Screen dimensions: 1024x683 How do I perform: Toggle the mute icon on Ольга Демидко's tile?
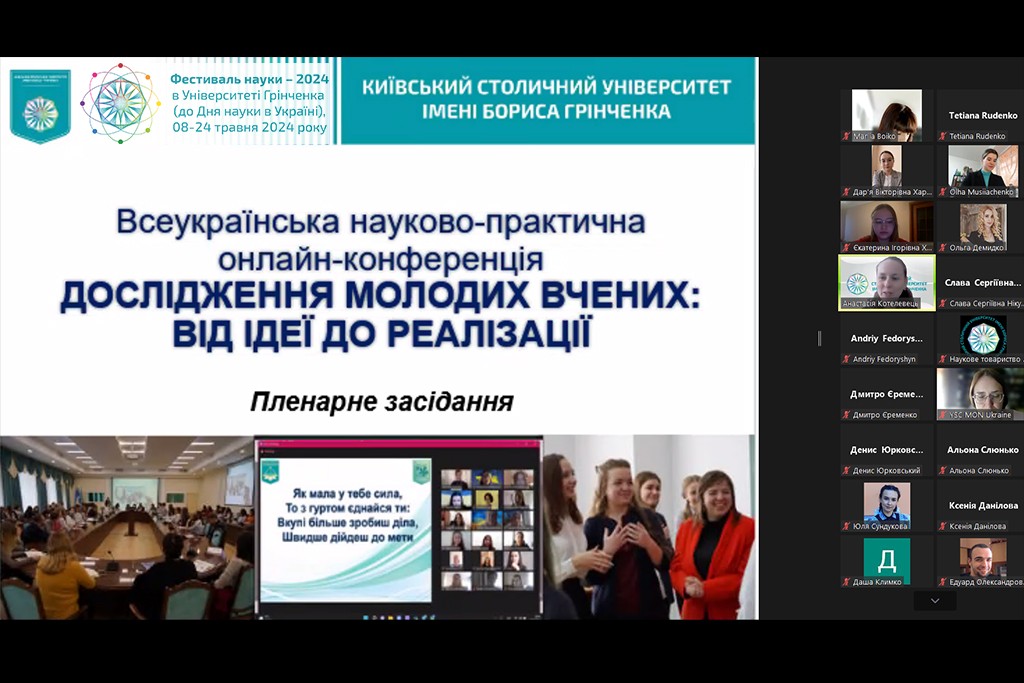944,246
